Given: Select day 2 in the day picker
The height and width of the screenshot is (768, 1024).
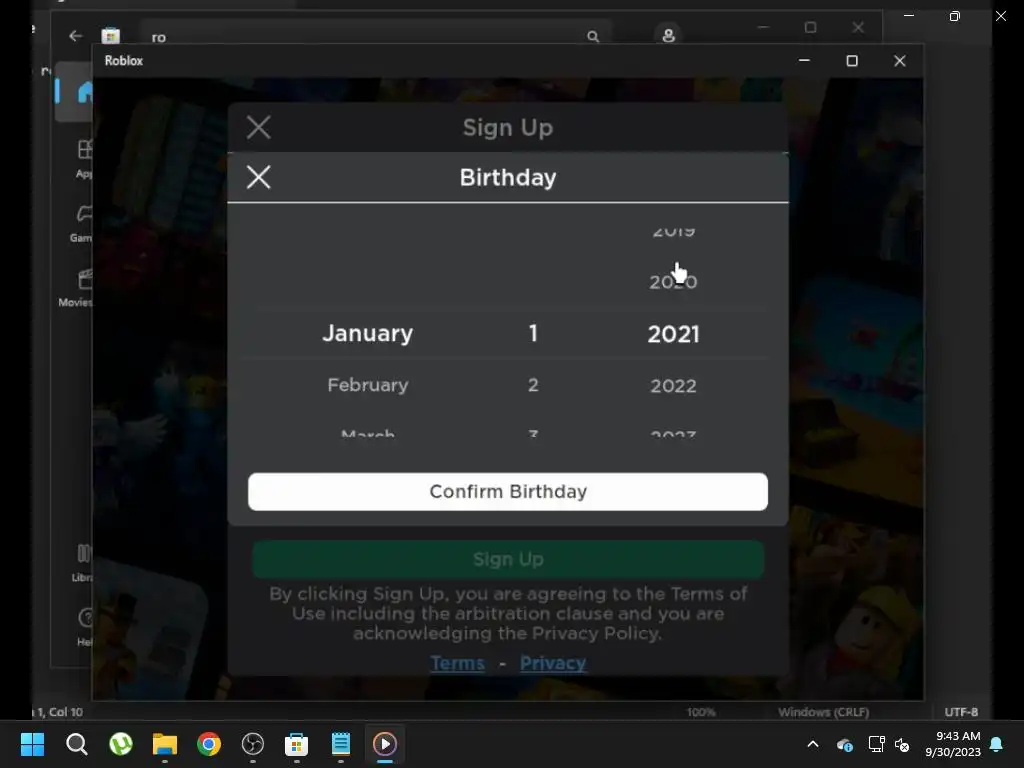Looking at the screenshot, I should pyautogui.click(x=533, y=385).
